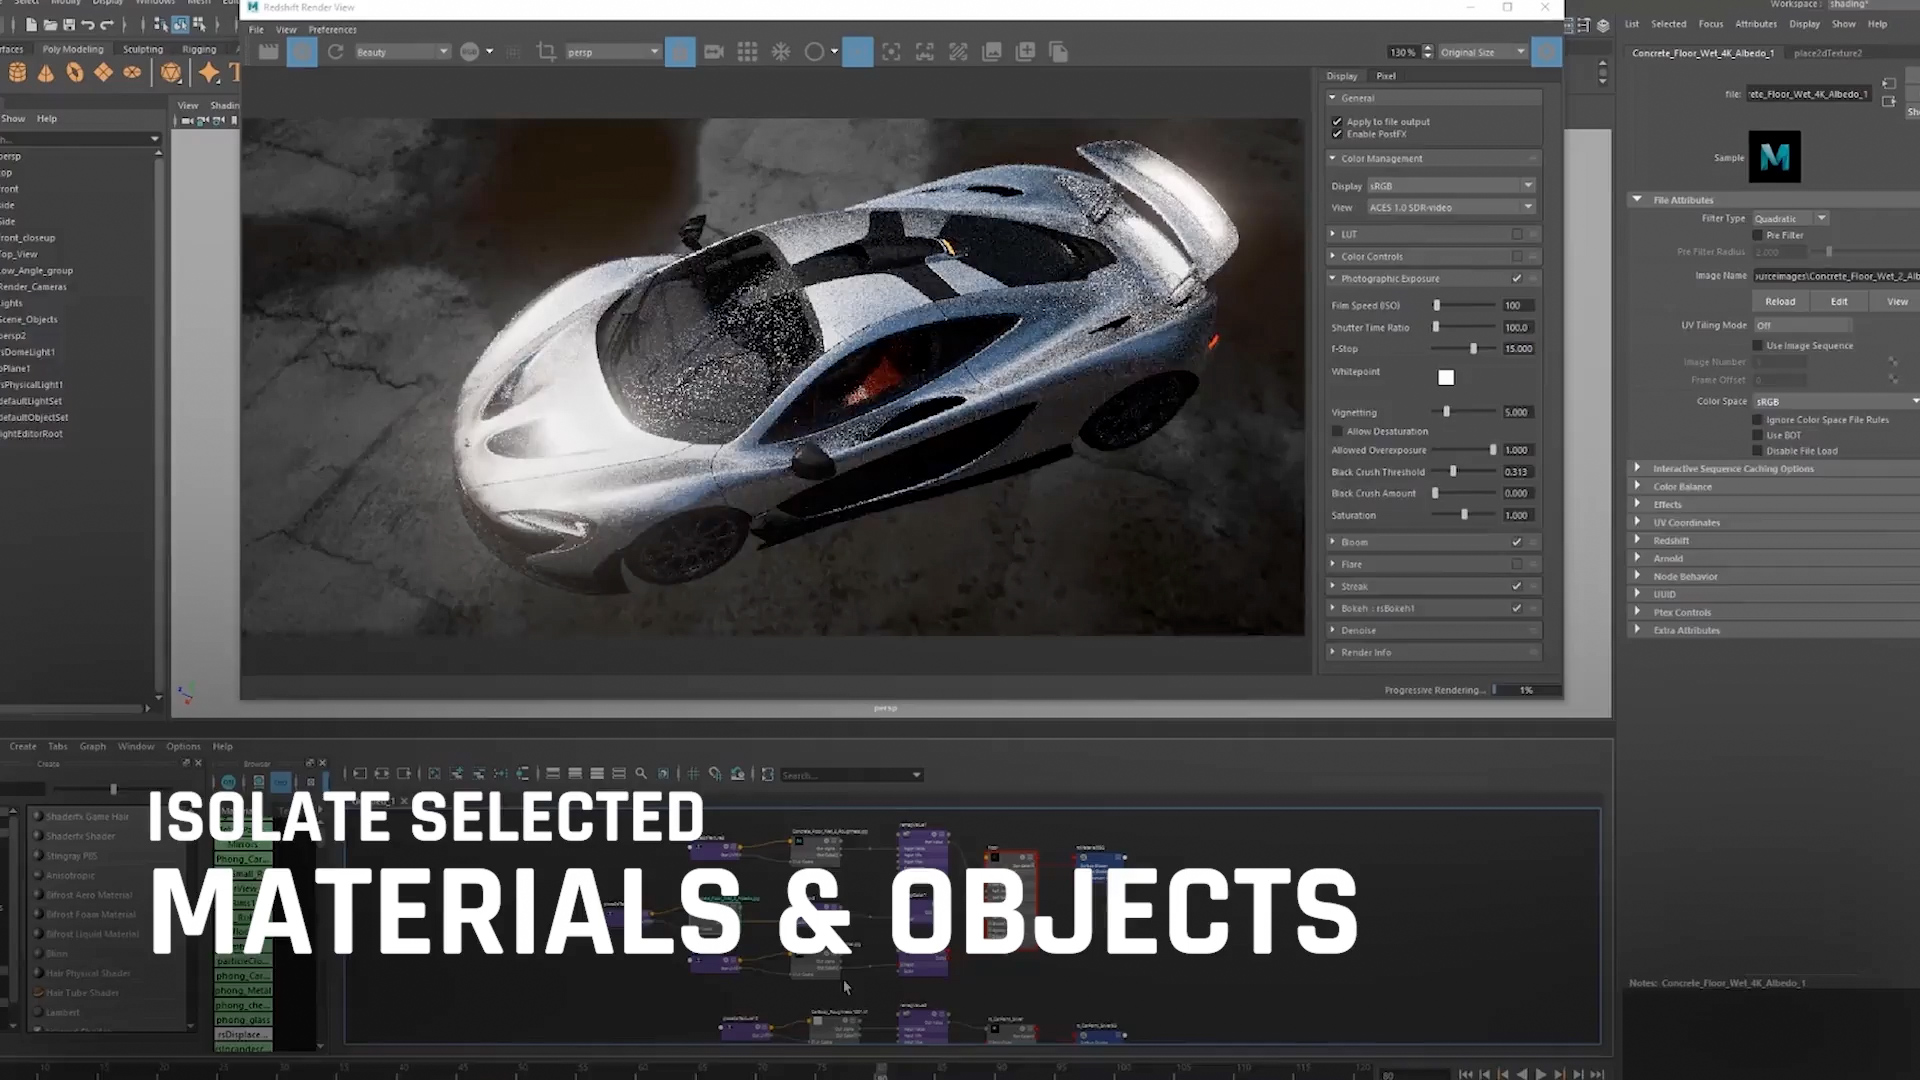Click the copy to clipboard icon
The image size is (1920, 1080).
pyautogui.click(x=1059, y=52)
